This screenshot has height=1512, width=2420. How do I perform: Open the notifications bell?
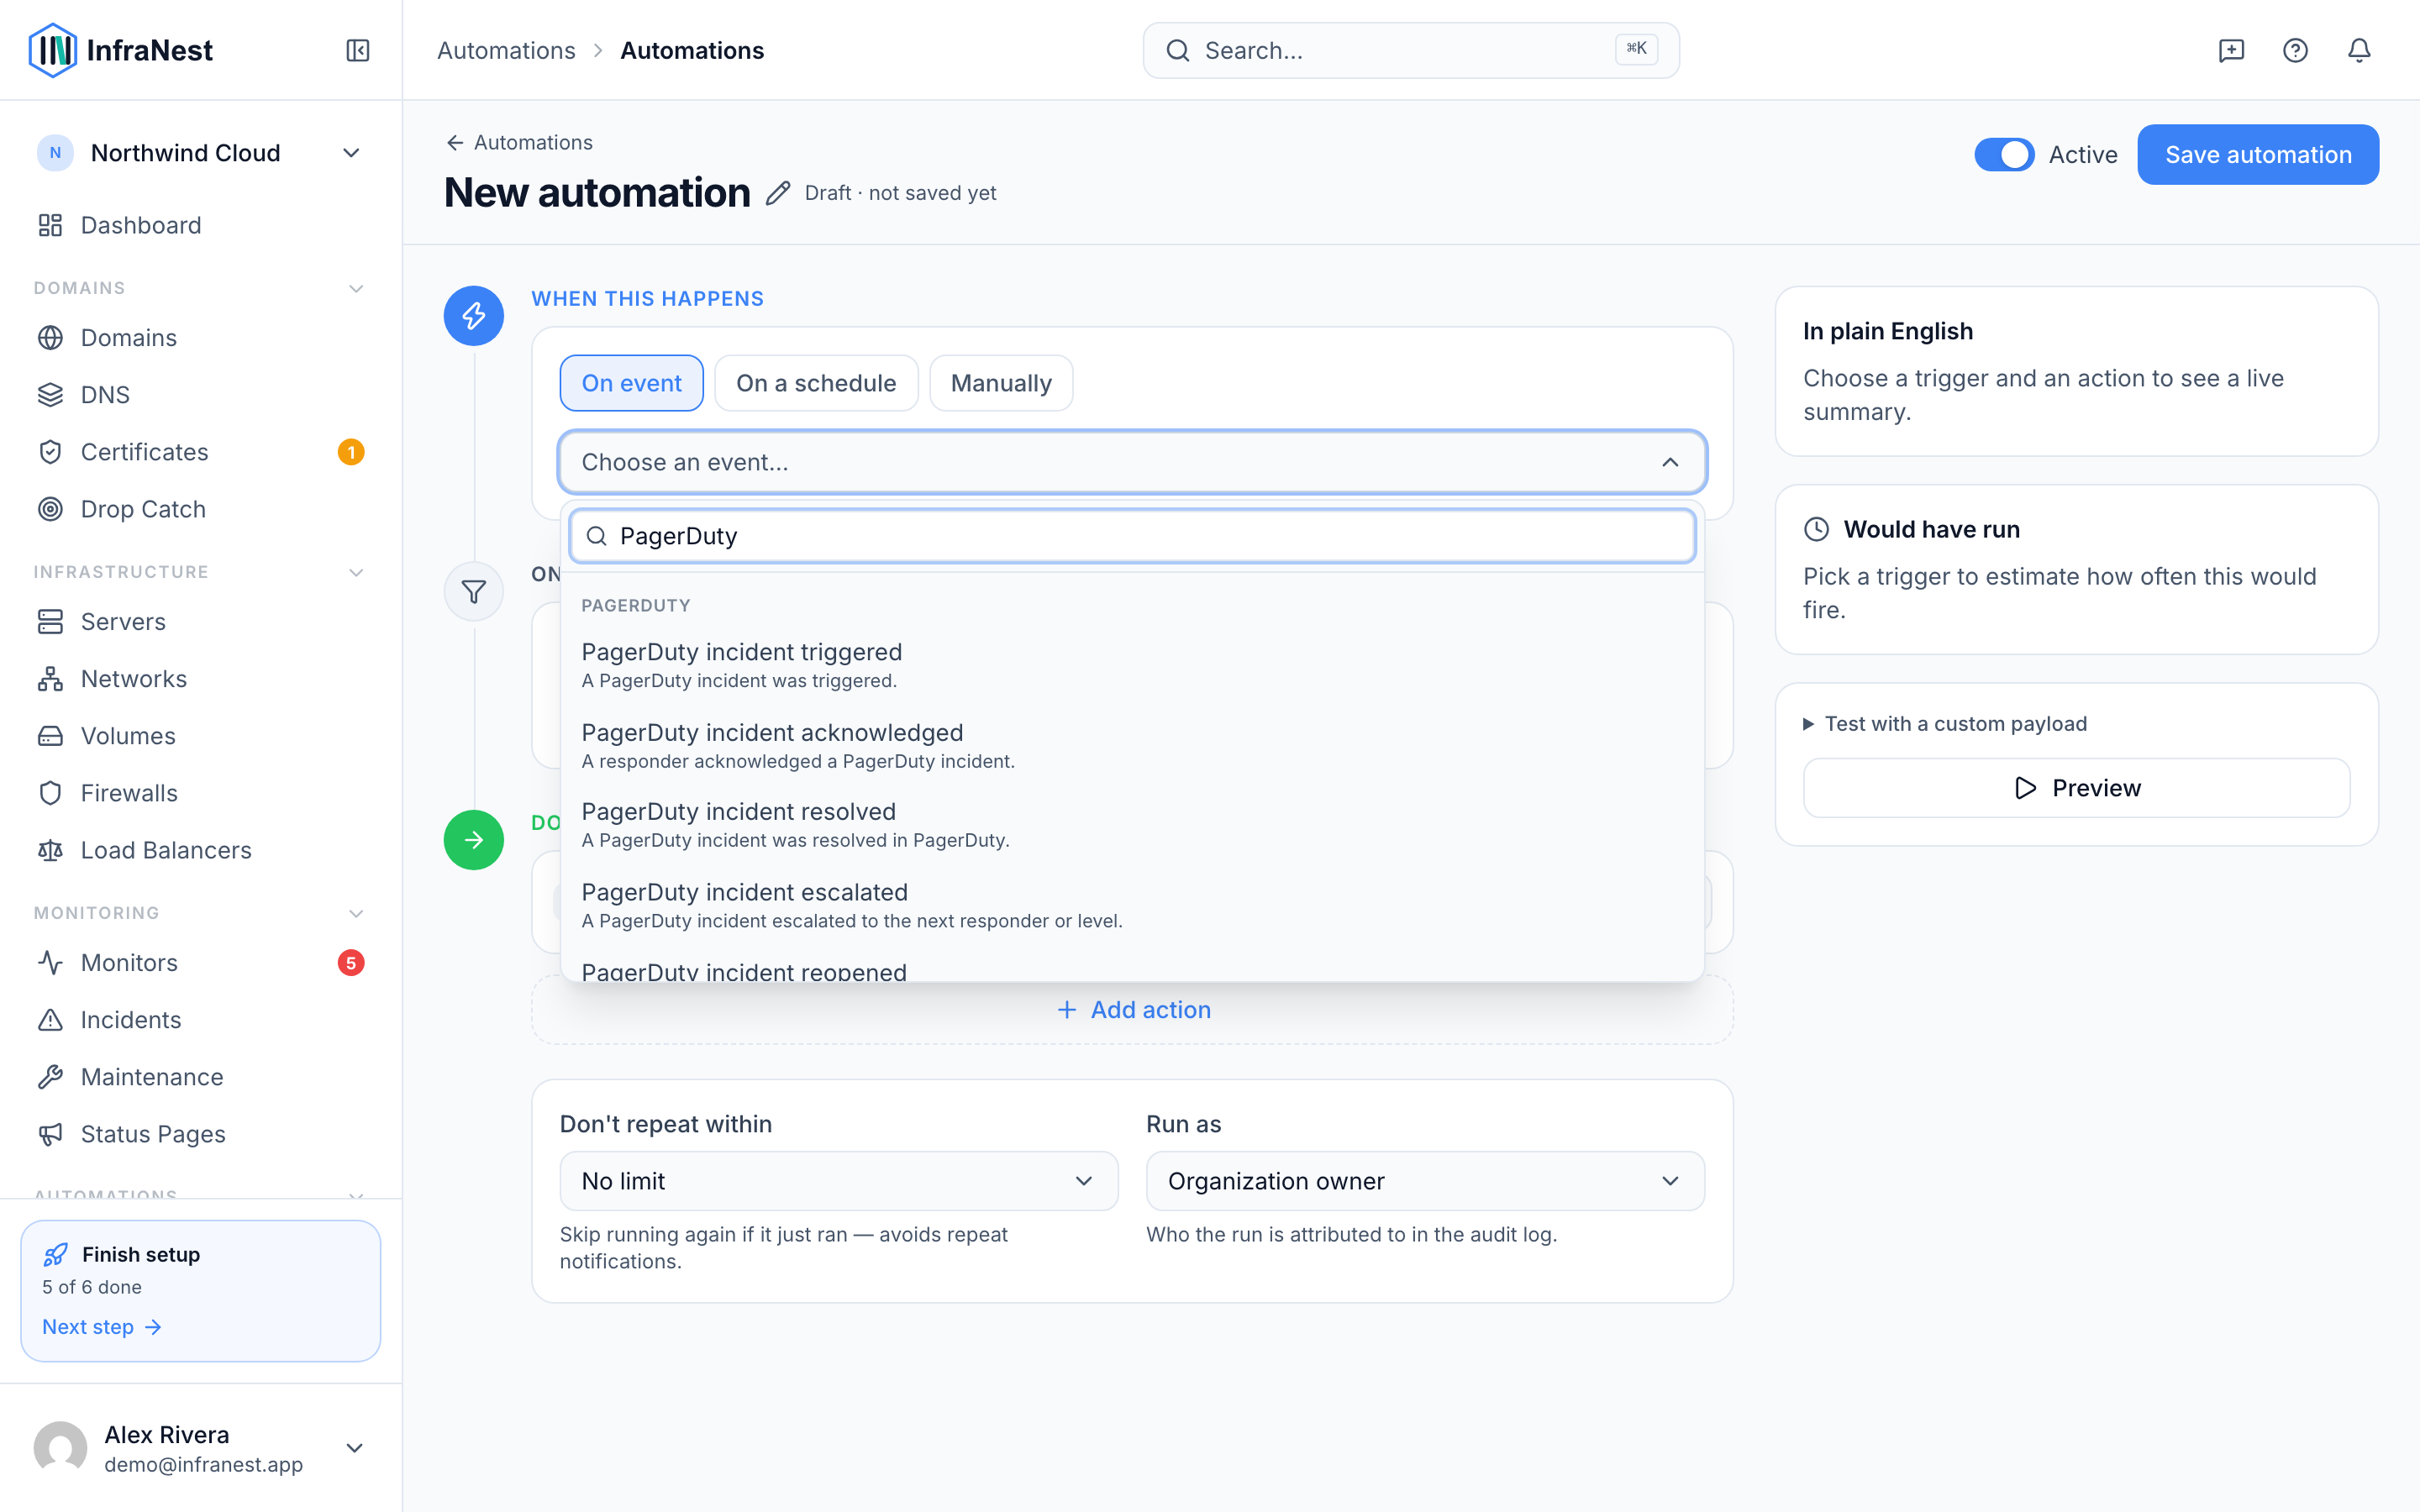tap(2359, 50)
